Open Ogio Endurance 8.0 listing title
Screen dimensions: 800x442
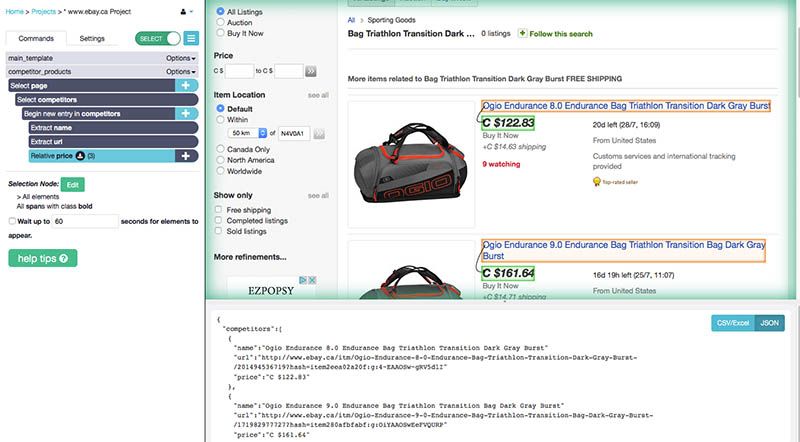[626, 106]
